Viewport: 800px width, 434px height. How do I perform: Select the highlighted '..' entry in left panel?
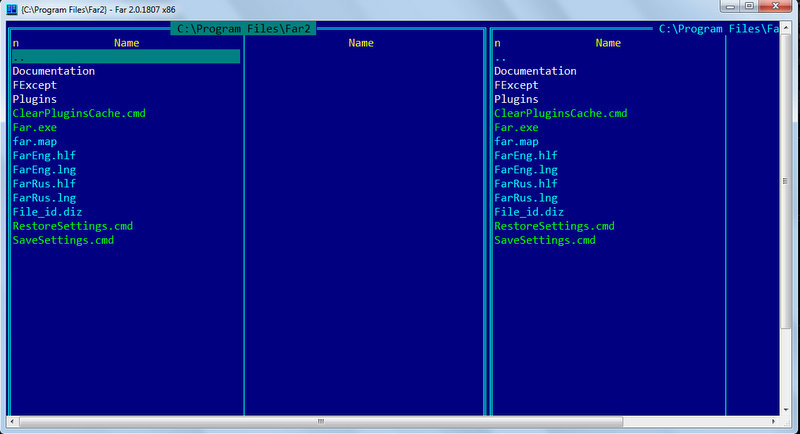(126, 57)
